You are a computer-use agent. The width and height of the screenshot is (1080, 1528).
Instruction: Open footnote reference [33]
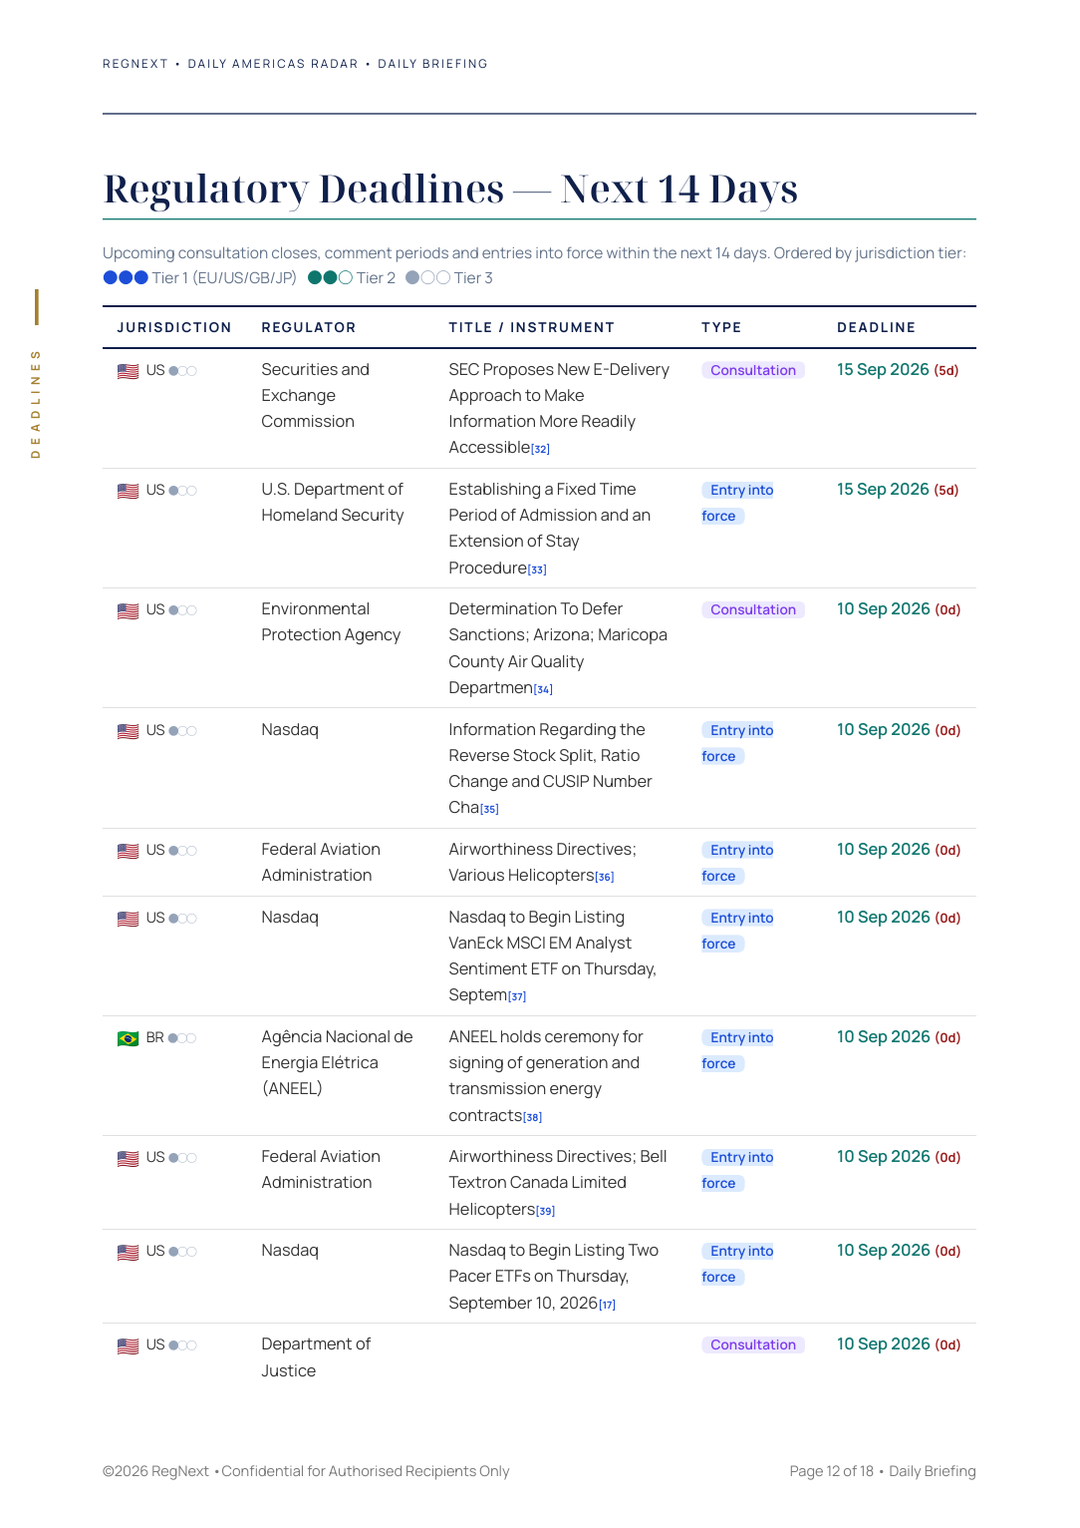[537, 570]
